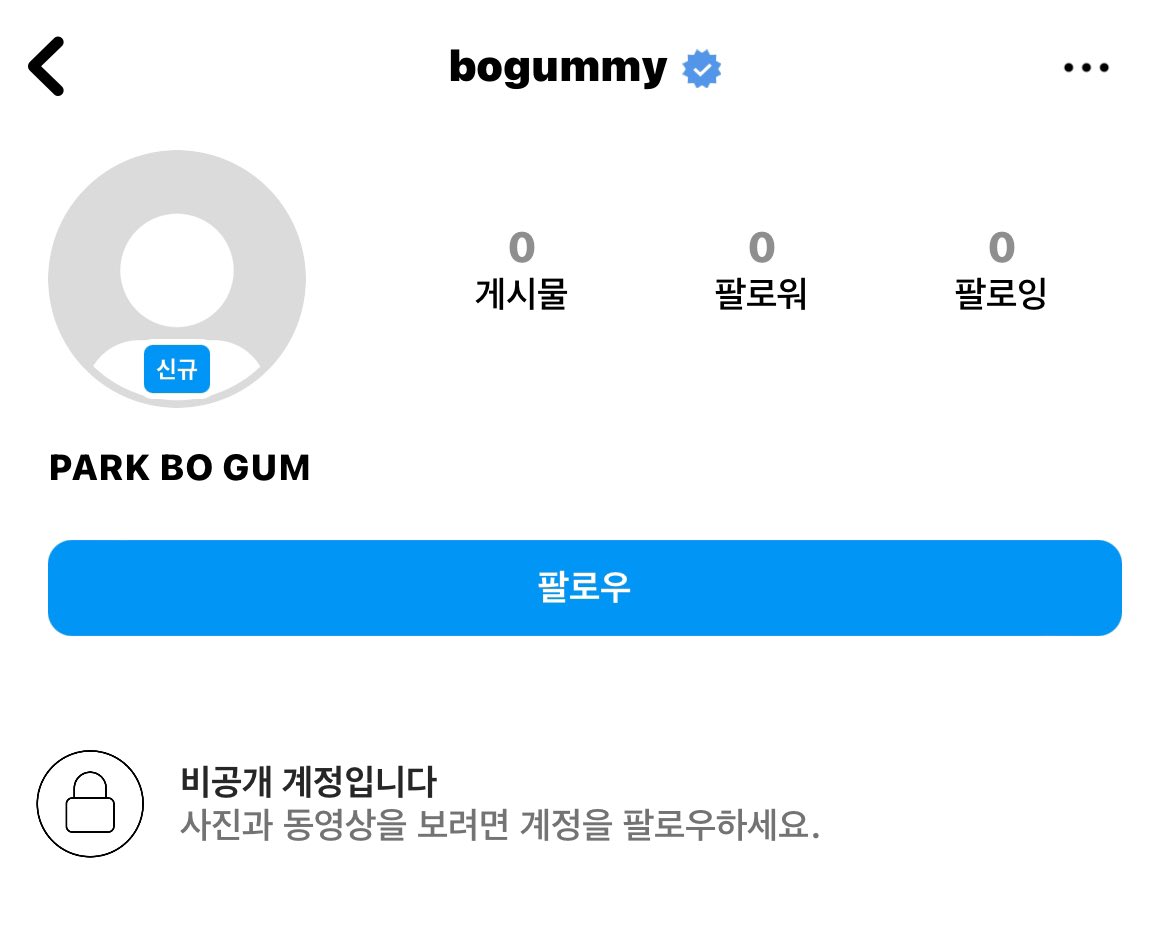Tap the blue 신규 badge on avatar
Screen dimensions: 1170x952
177,369
